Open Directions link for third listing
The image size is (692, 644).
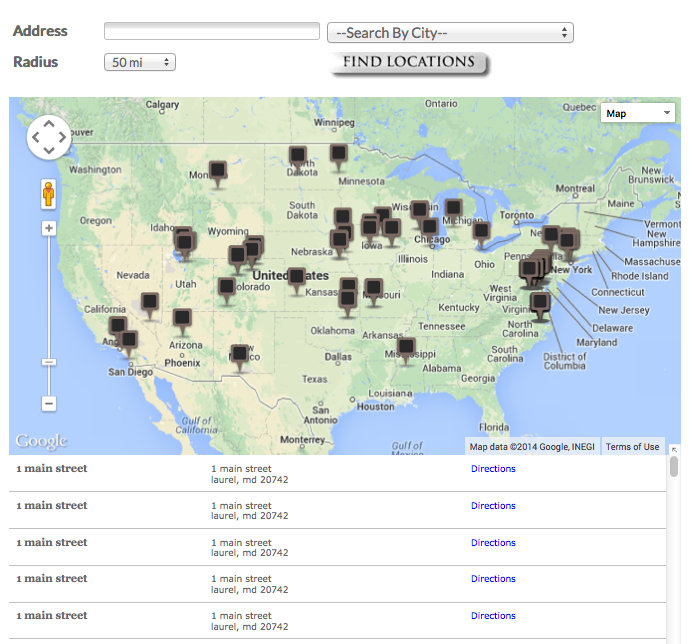pos(493,542)
